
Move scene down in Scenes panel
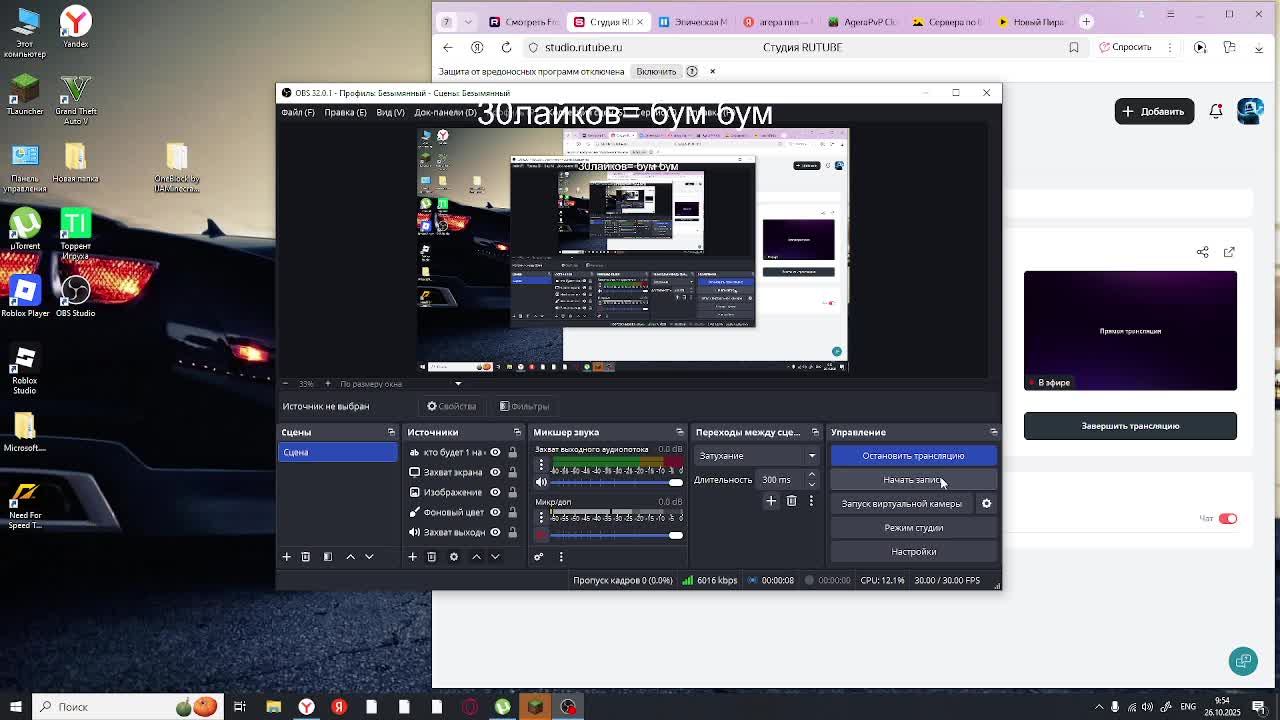point(369,557)
